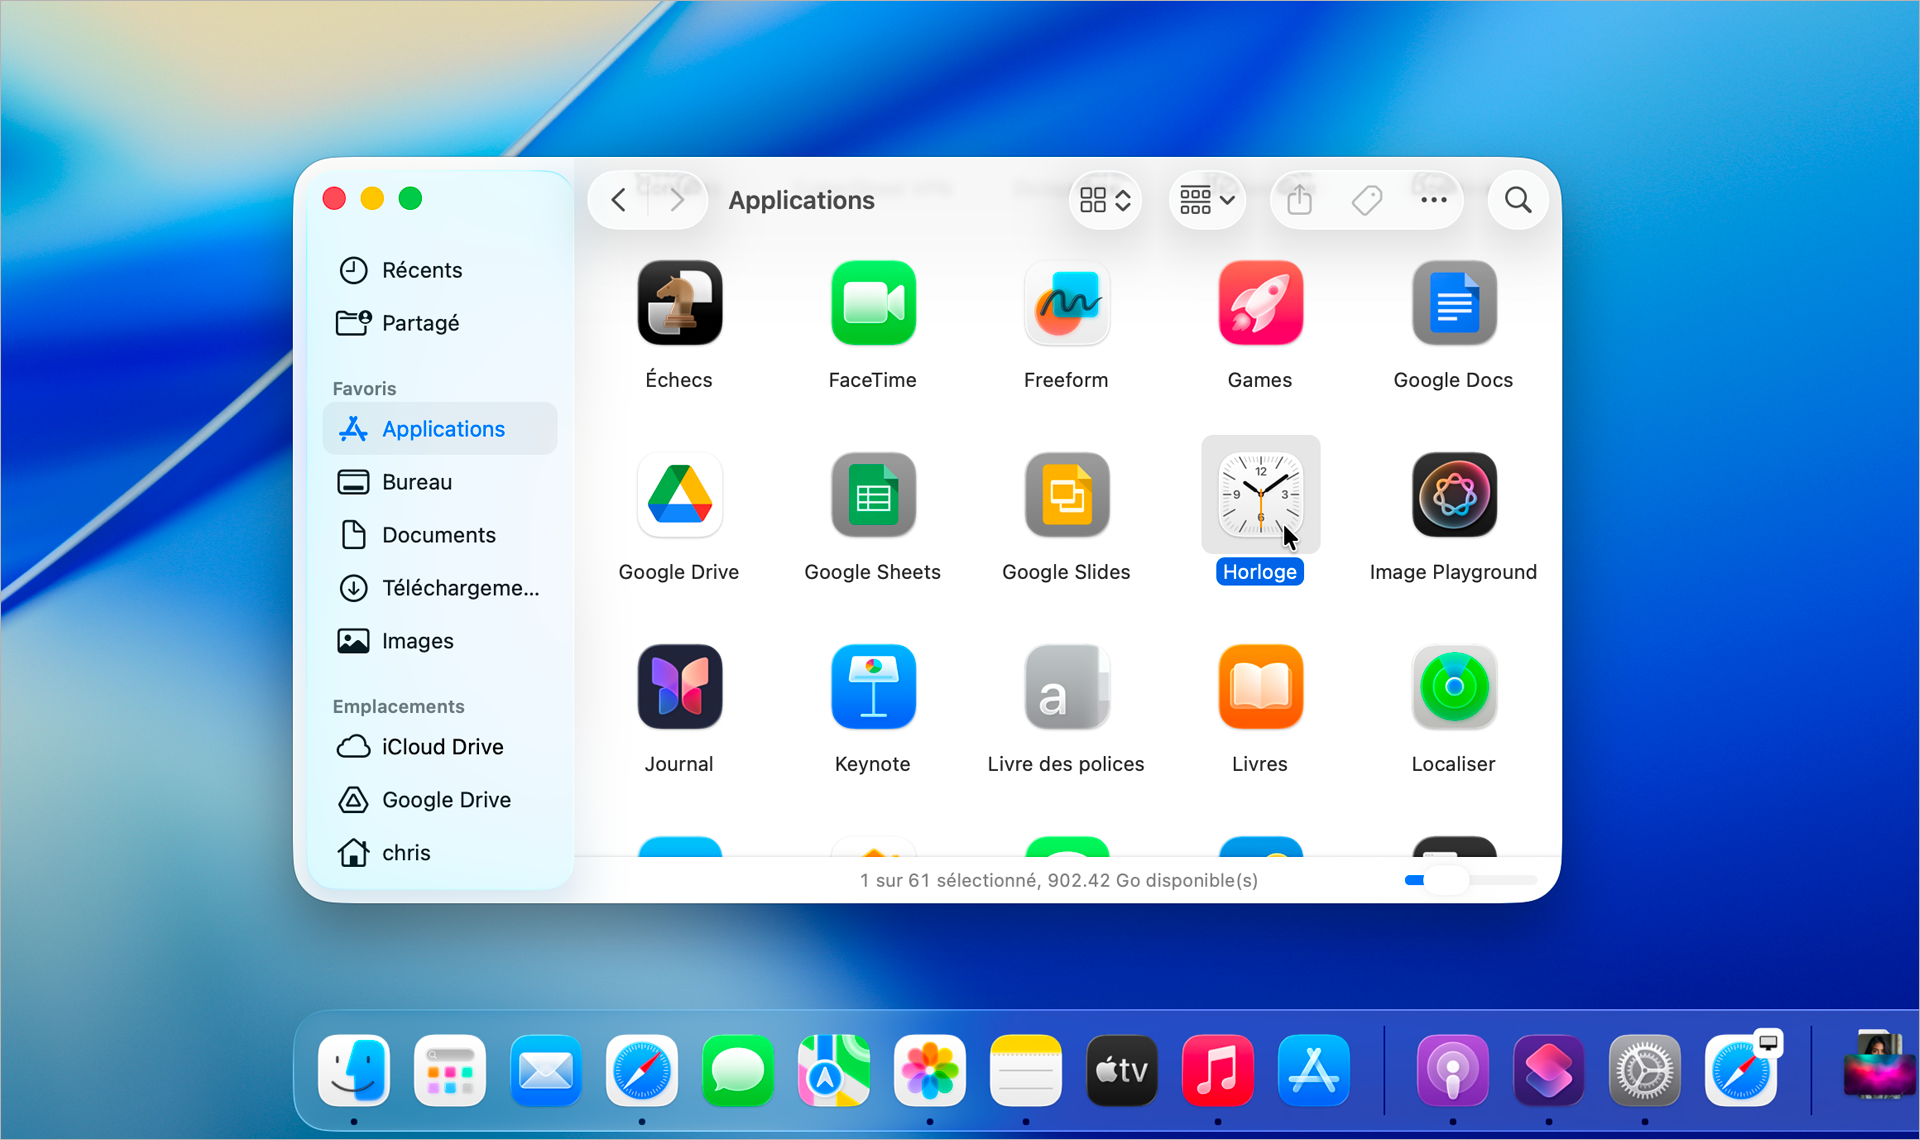Image resolution: width=1920 pixels, height=1140 pixels.
Task: Open App Store from the Dock
Action: pos(1314,1071)
